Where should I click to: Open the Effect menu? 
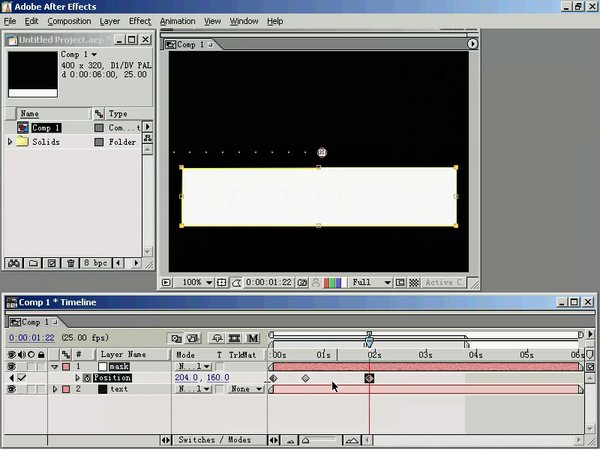[140, 21]
